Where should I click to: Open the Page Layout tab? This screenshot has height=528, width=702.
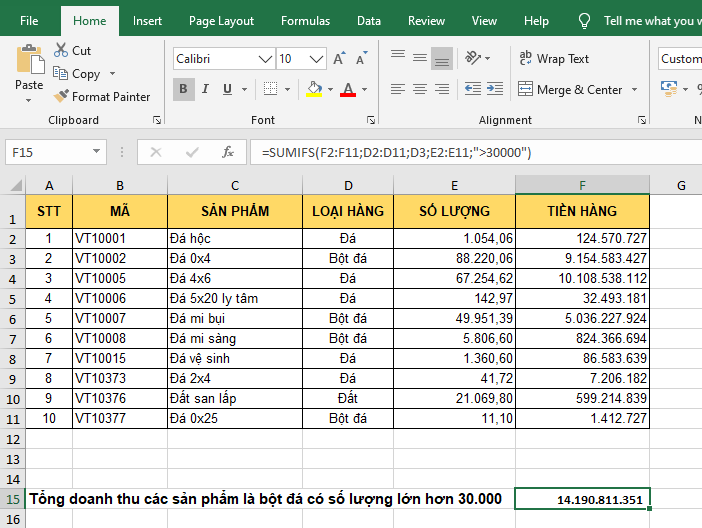(x=221, y=21)
